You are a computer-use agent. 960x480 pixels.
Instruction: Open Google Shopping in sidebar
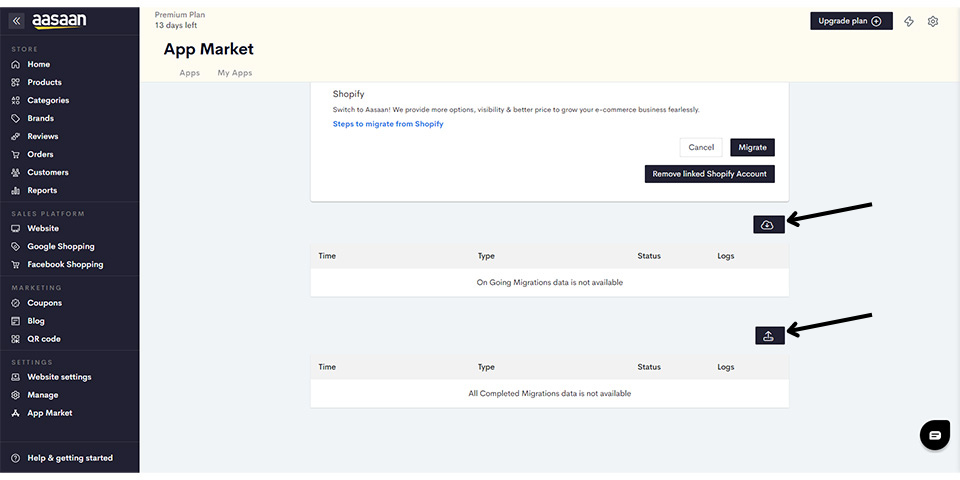(x=61, y=247)
